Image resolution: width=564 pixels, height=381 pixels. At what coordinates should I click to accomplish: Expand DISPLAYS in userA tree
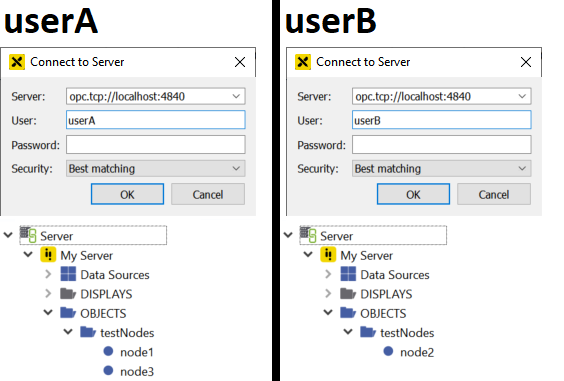point(48,294)
